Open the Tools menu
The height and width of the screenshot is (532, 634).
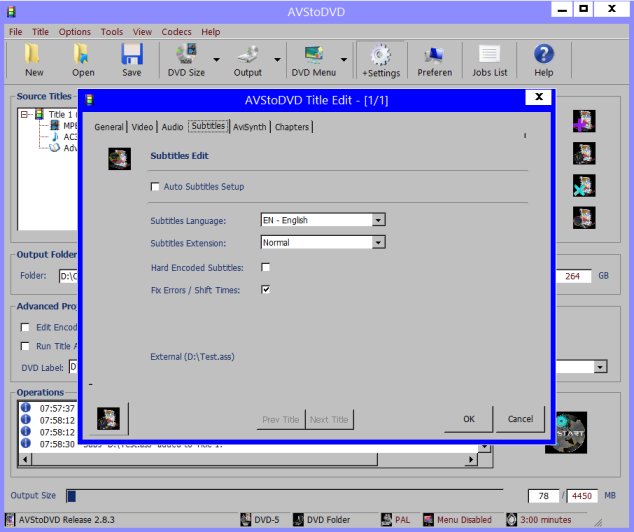click(x=112, y=32)
